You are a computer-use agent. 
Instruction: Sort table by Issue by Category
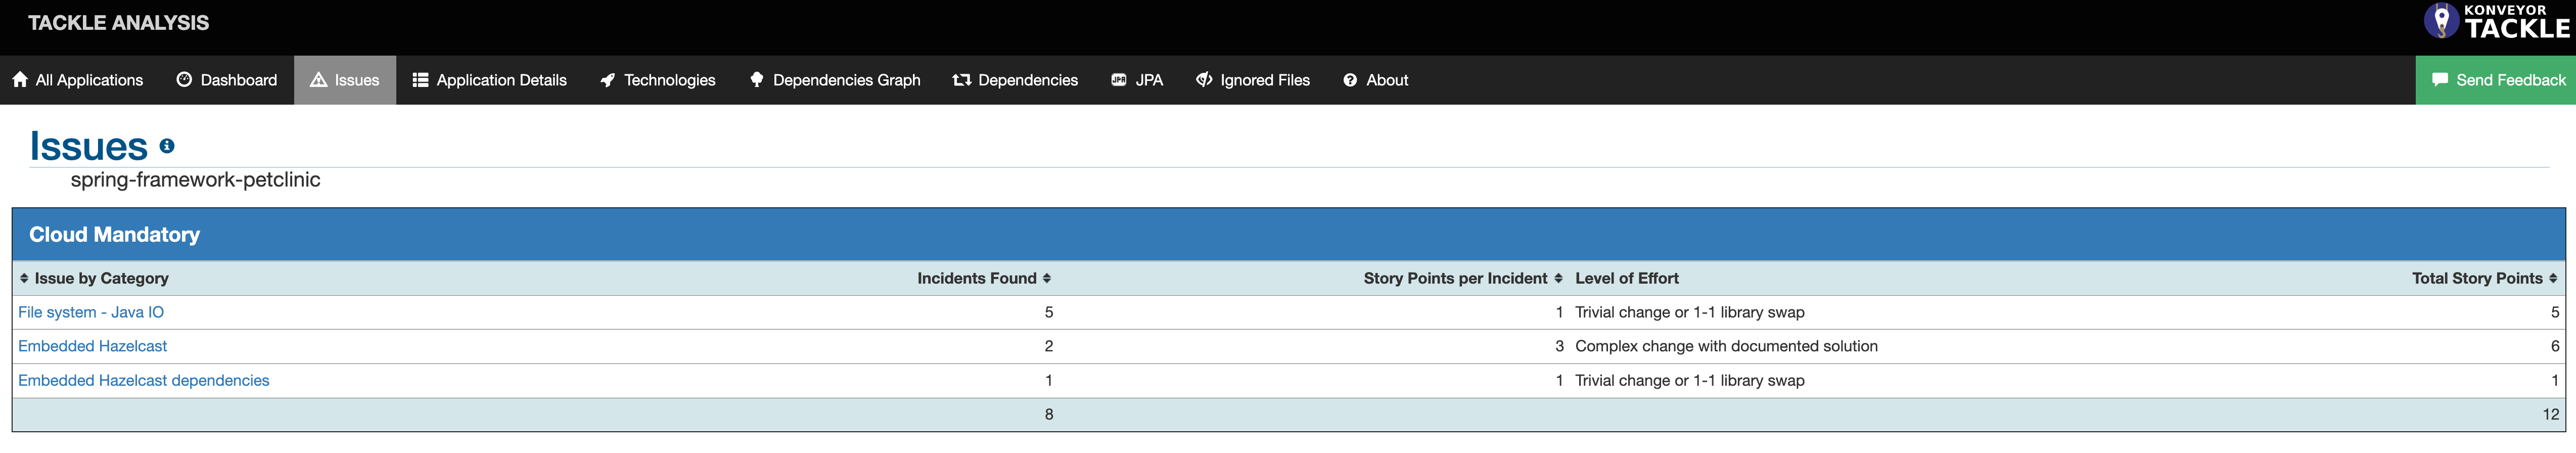click(x=24, y=278)
